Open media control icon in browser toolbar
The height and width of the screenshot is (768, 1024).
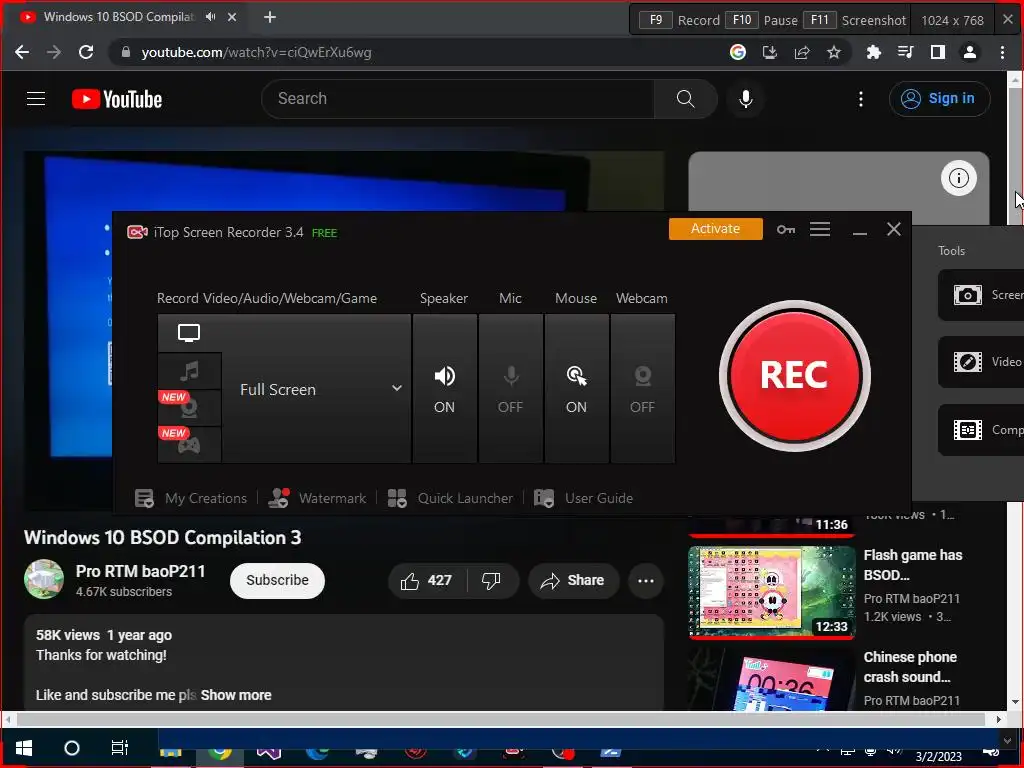coord(905,52)
